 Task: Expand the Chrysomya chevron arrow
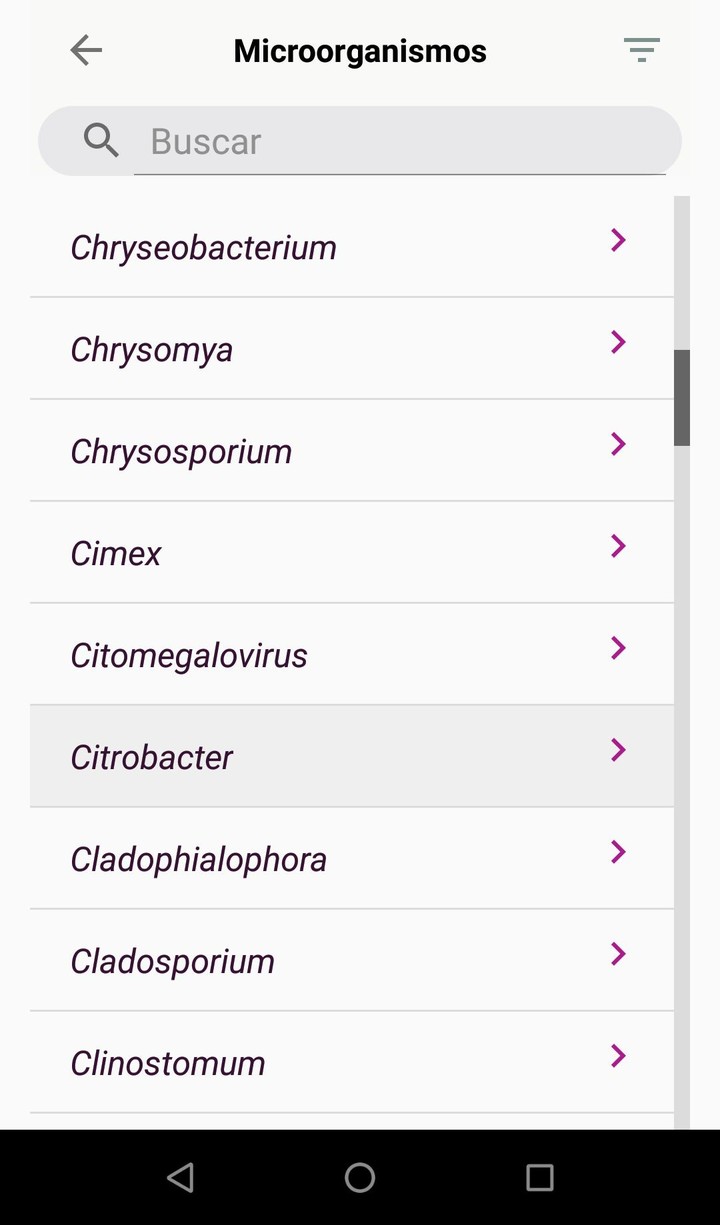618,342
